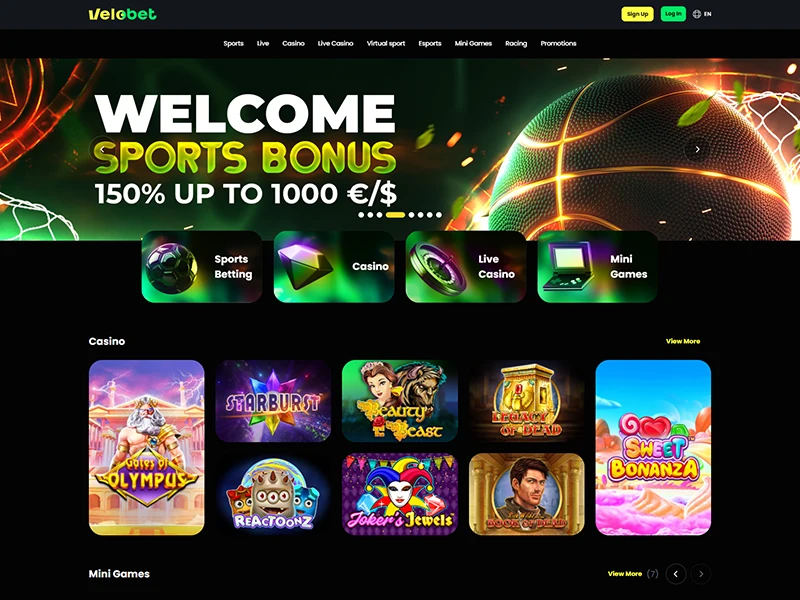Go to Promotions menu item

[x=558, y=43]
